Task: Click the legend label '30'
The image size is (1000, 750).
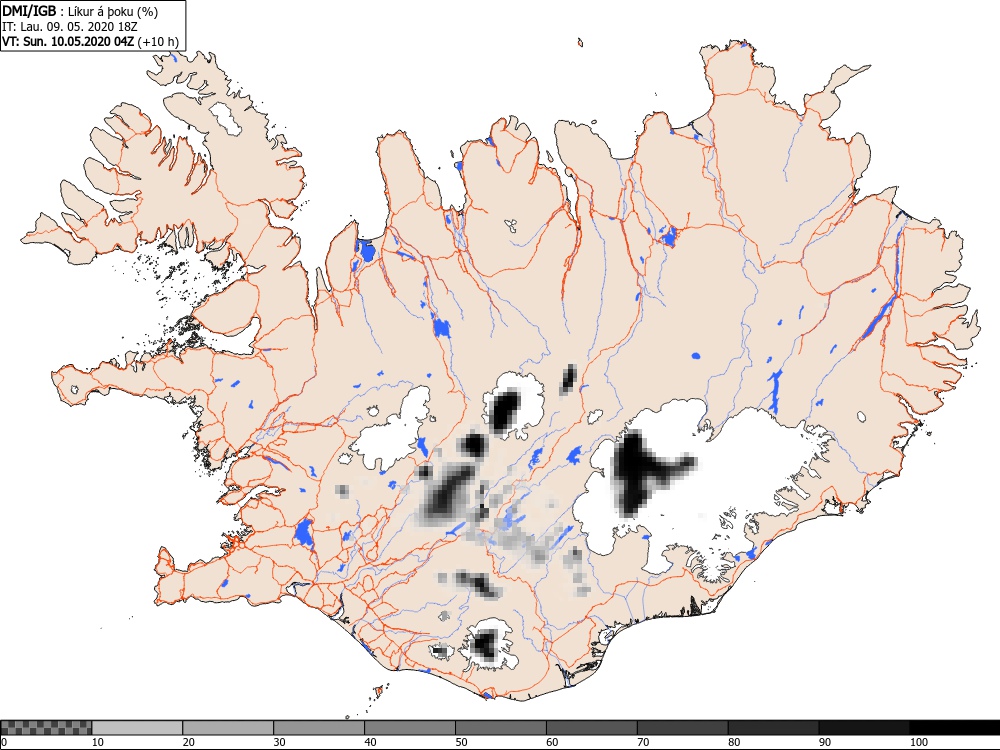Action: tap(279, 742)
